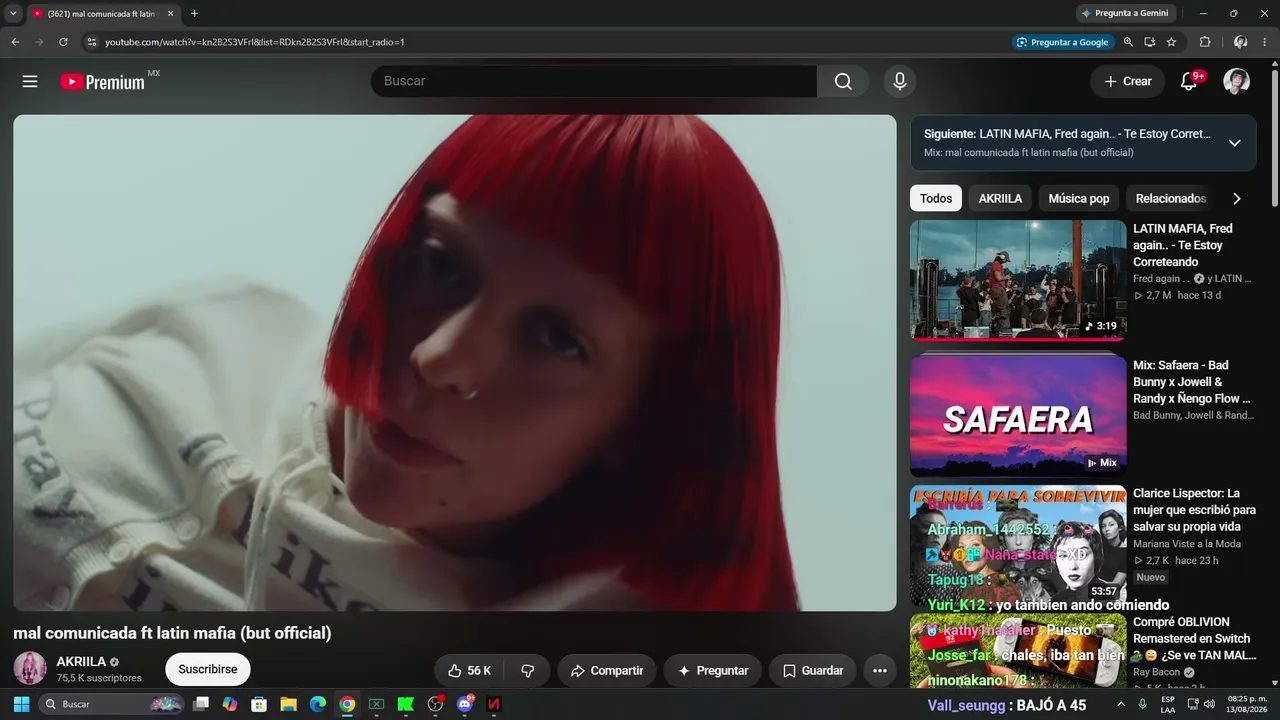
Task: Click the YouTube Buscar search field
Action: tap(594, 82)
